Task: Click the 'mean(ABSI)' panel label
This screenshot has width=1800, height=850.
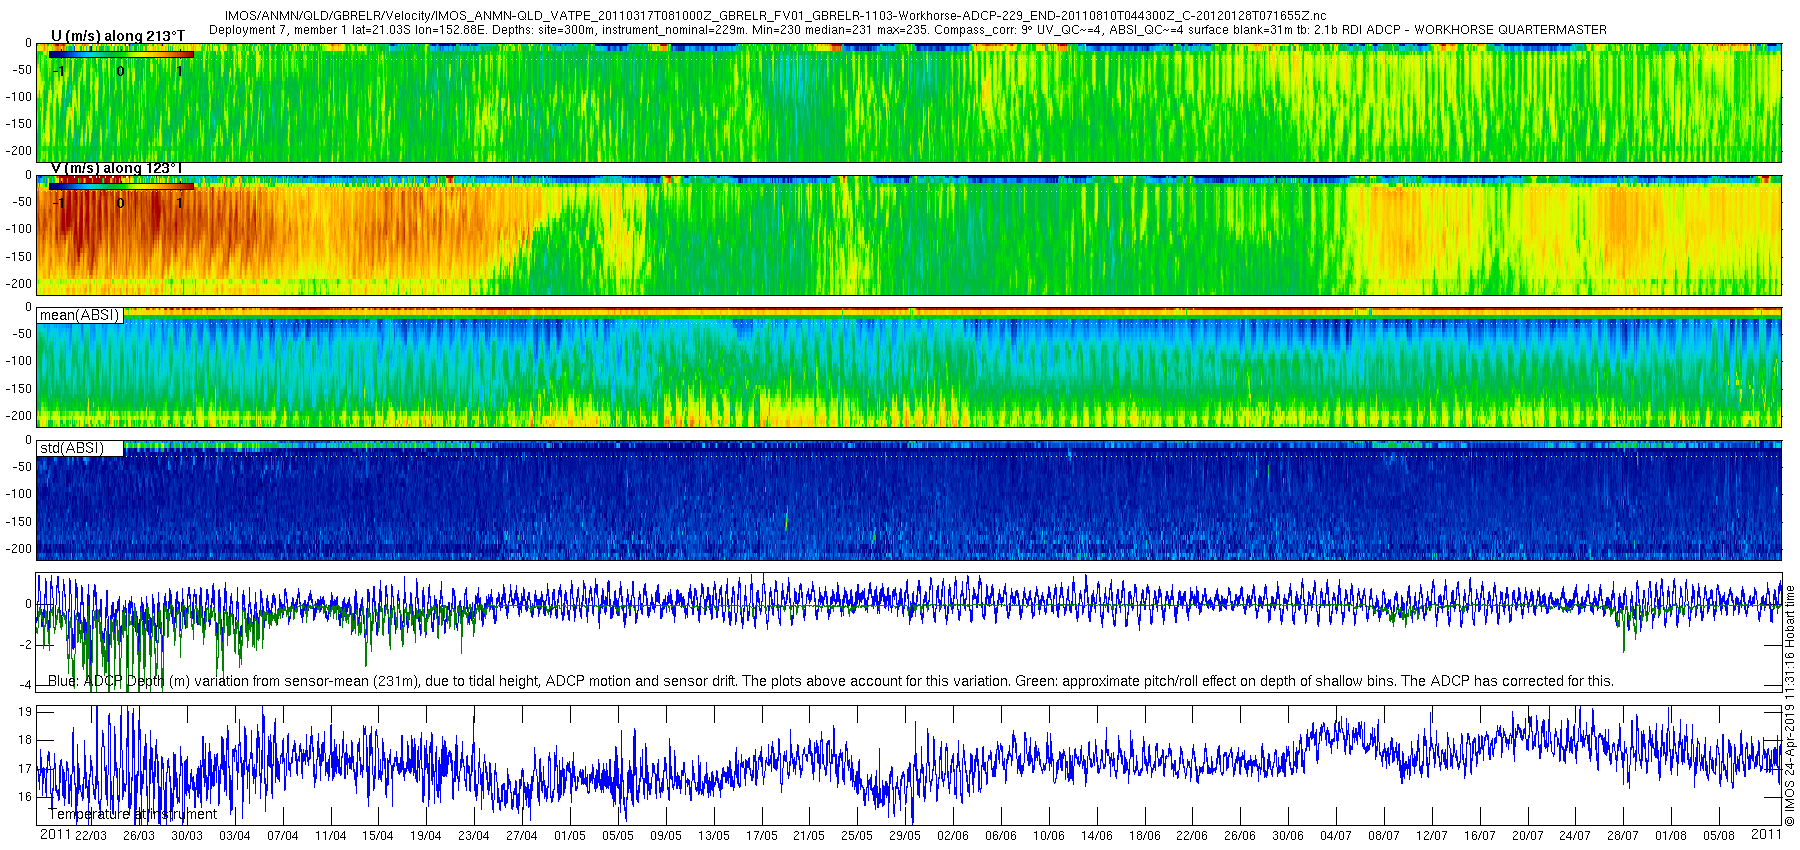Action: click(79, 315)
